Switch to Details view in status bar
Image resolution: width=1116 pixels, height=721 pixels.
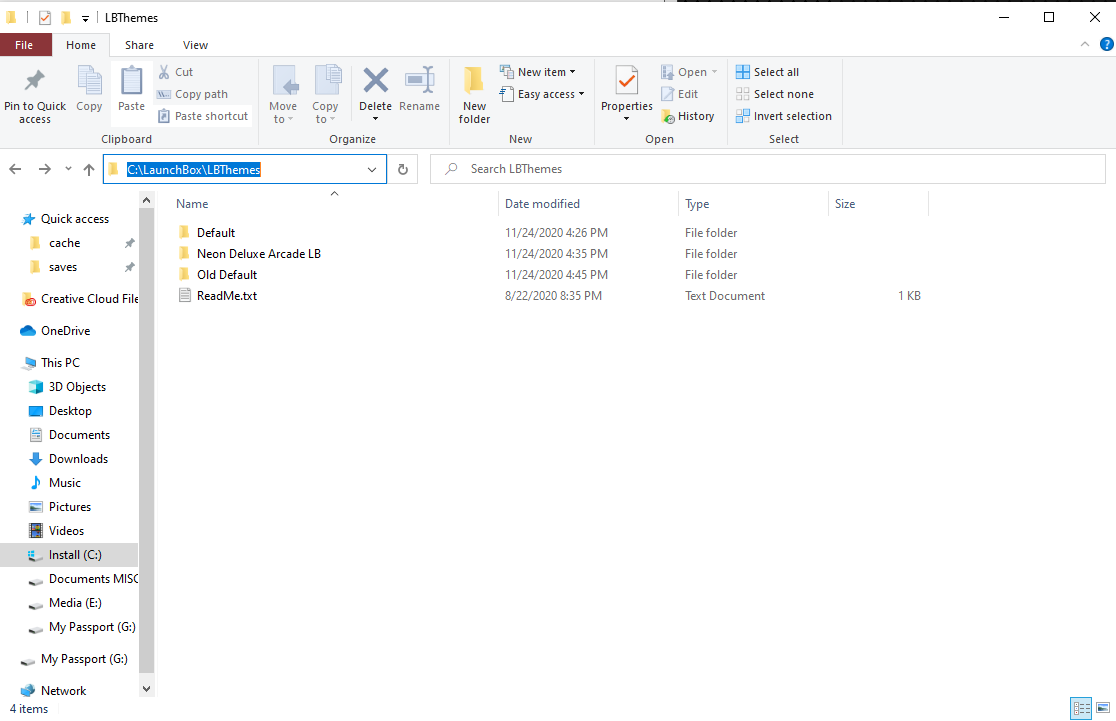click(1081, 708)
